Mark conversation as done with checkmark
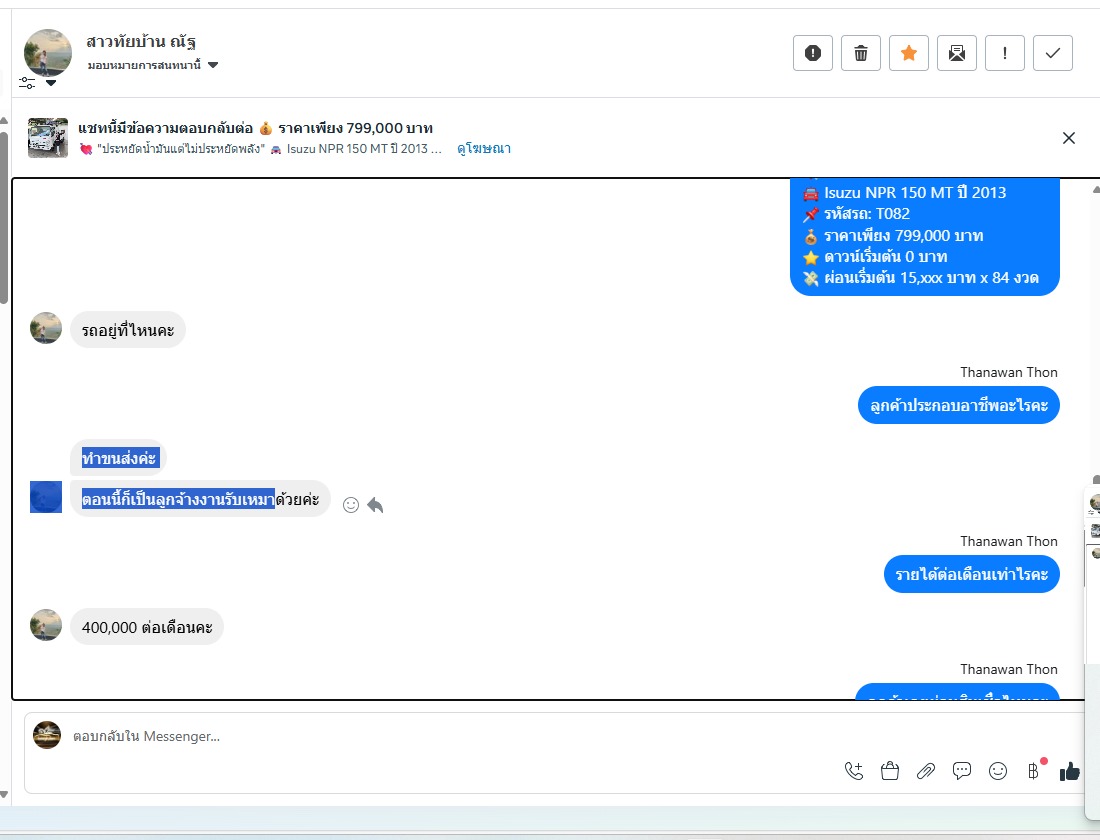This screenshot has height=840, width=1100. click(x=1053, y=53)
